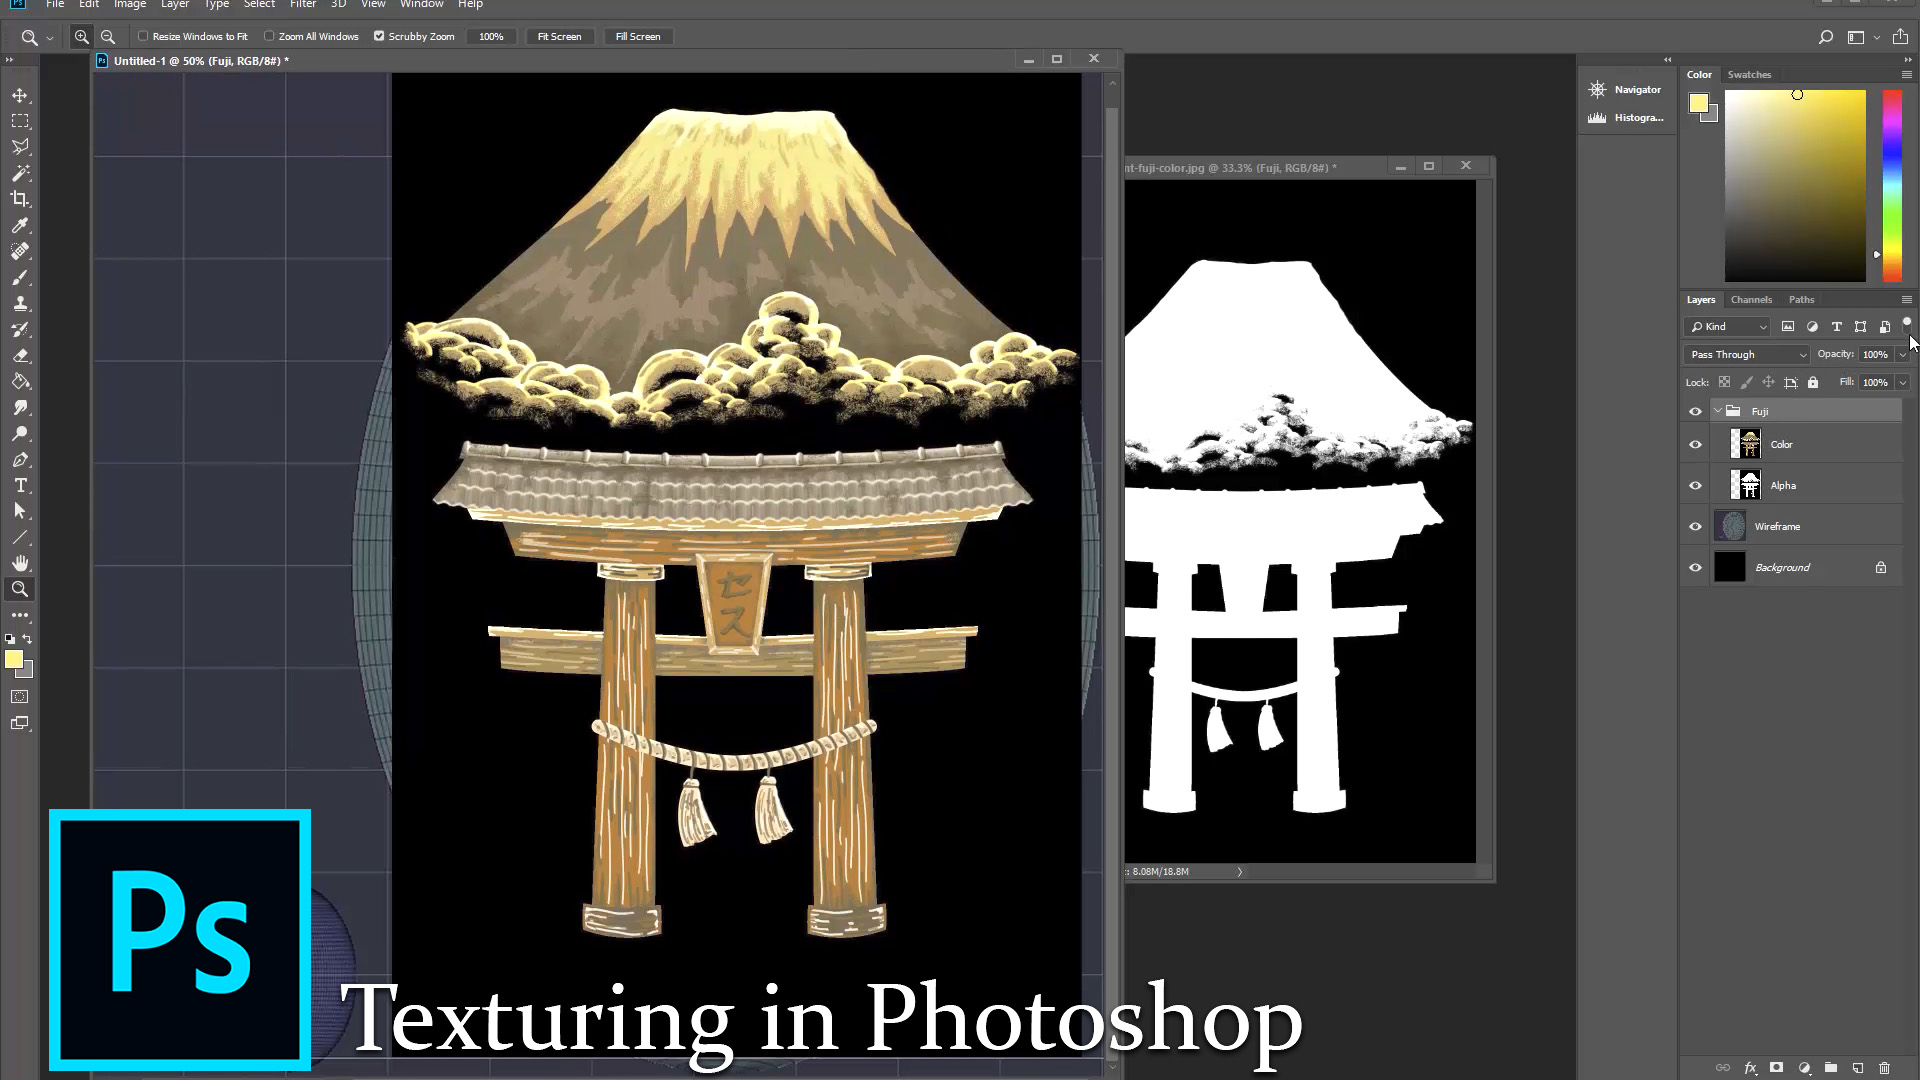
Task: Select the Crop tool
Action: point(20,199)
